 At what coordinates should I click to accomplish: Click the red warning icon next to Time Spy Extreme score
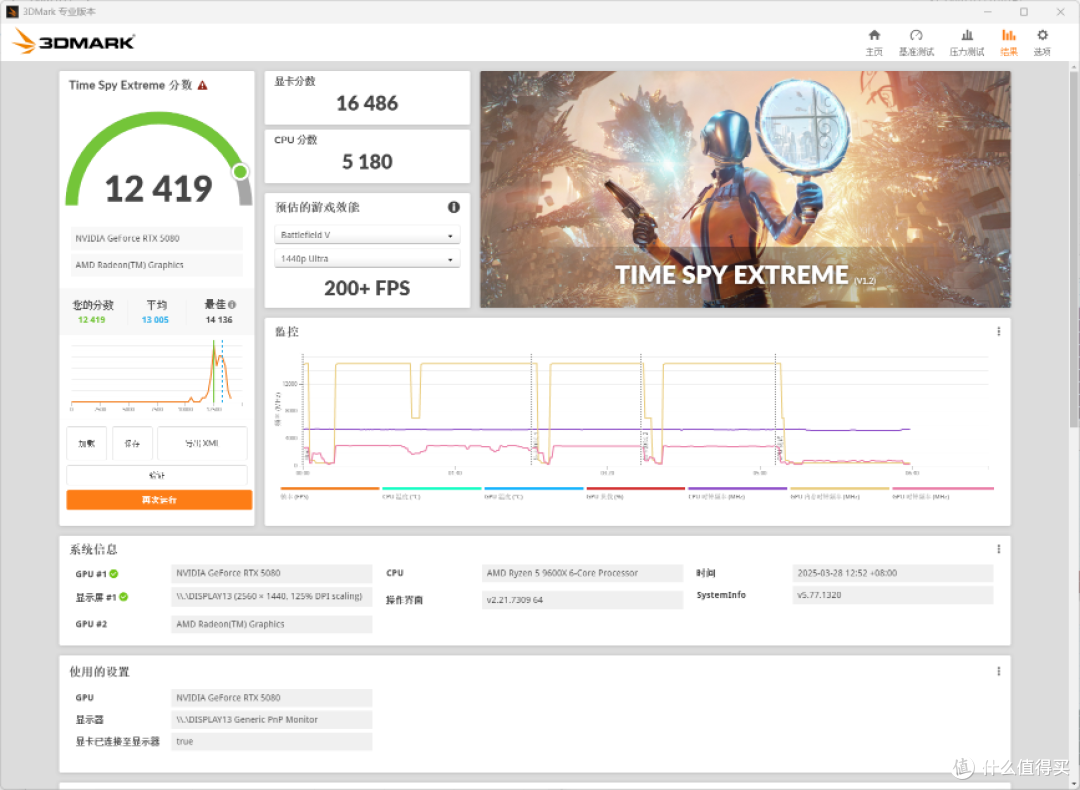click(202, 85)
